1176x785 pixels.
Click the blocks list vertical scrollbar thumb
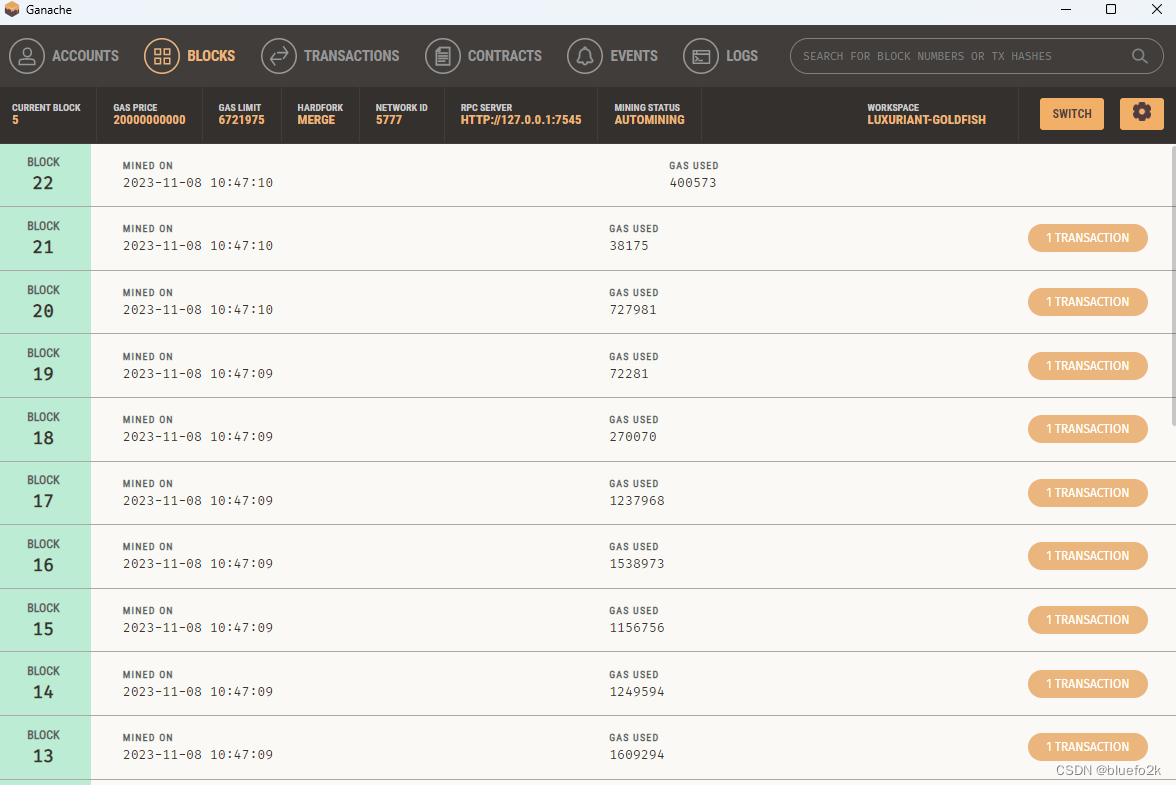coord(1173,286)
